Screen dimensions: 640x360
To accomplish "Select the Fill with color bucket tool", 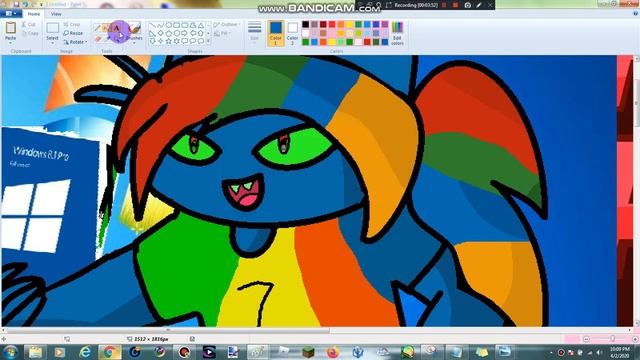I will point(106,28).
